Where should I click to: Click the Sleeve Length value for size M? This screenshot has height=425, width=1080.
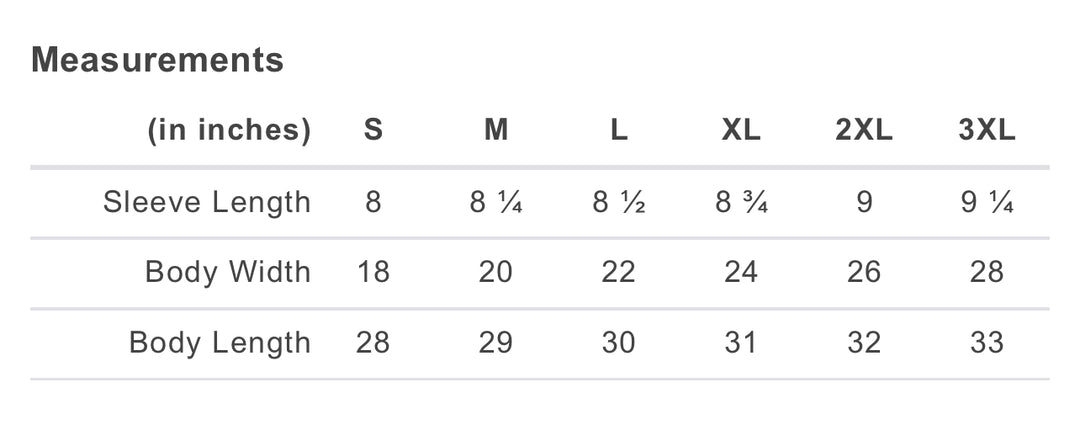coord(496,203)
